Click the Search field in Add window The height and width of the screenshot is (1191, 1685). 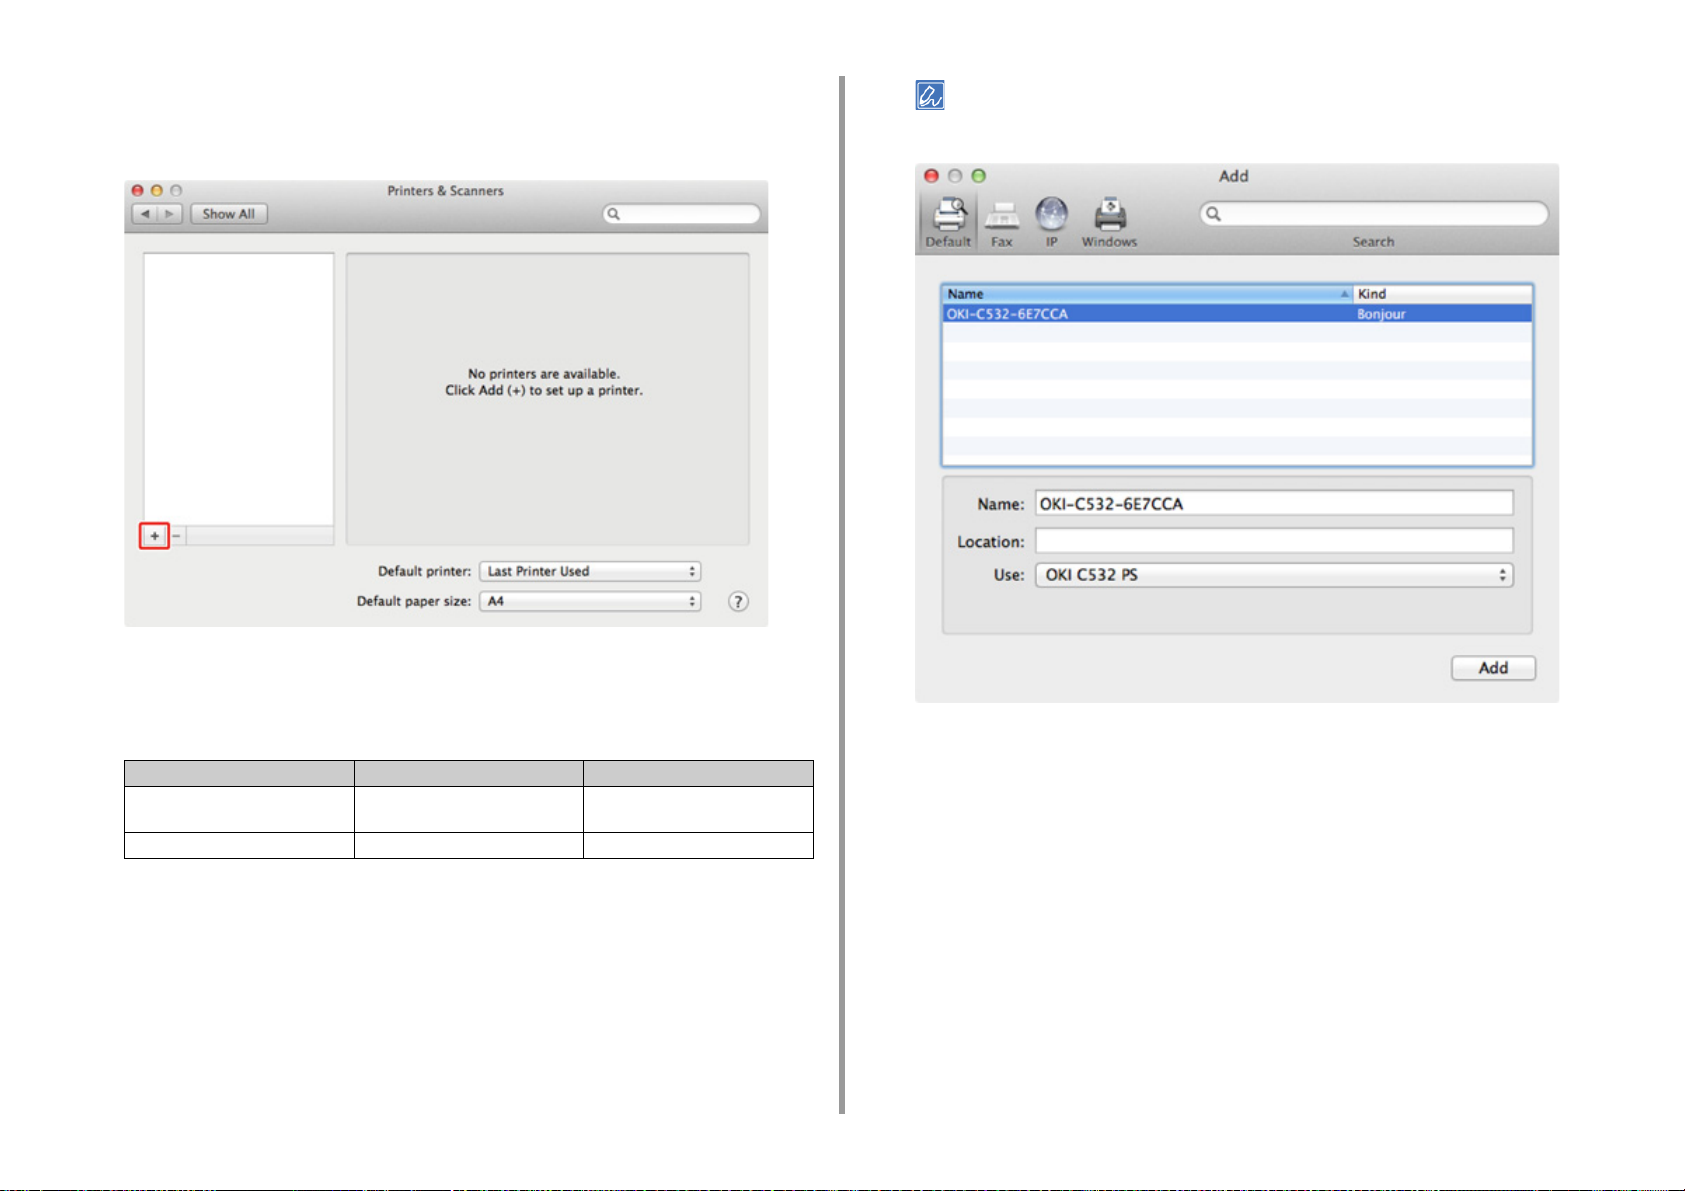tap(1373, 213)
